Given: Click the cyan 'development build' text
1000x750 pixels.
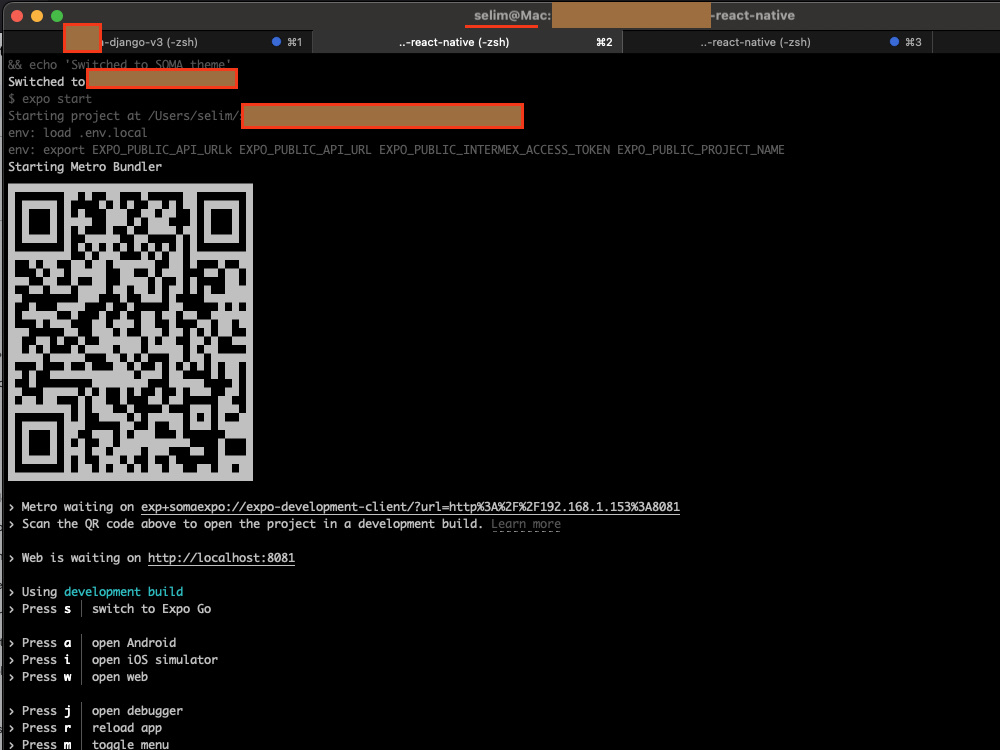Looking at the screenshot, I should coord(123,592).
